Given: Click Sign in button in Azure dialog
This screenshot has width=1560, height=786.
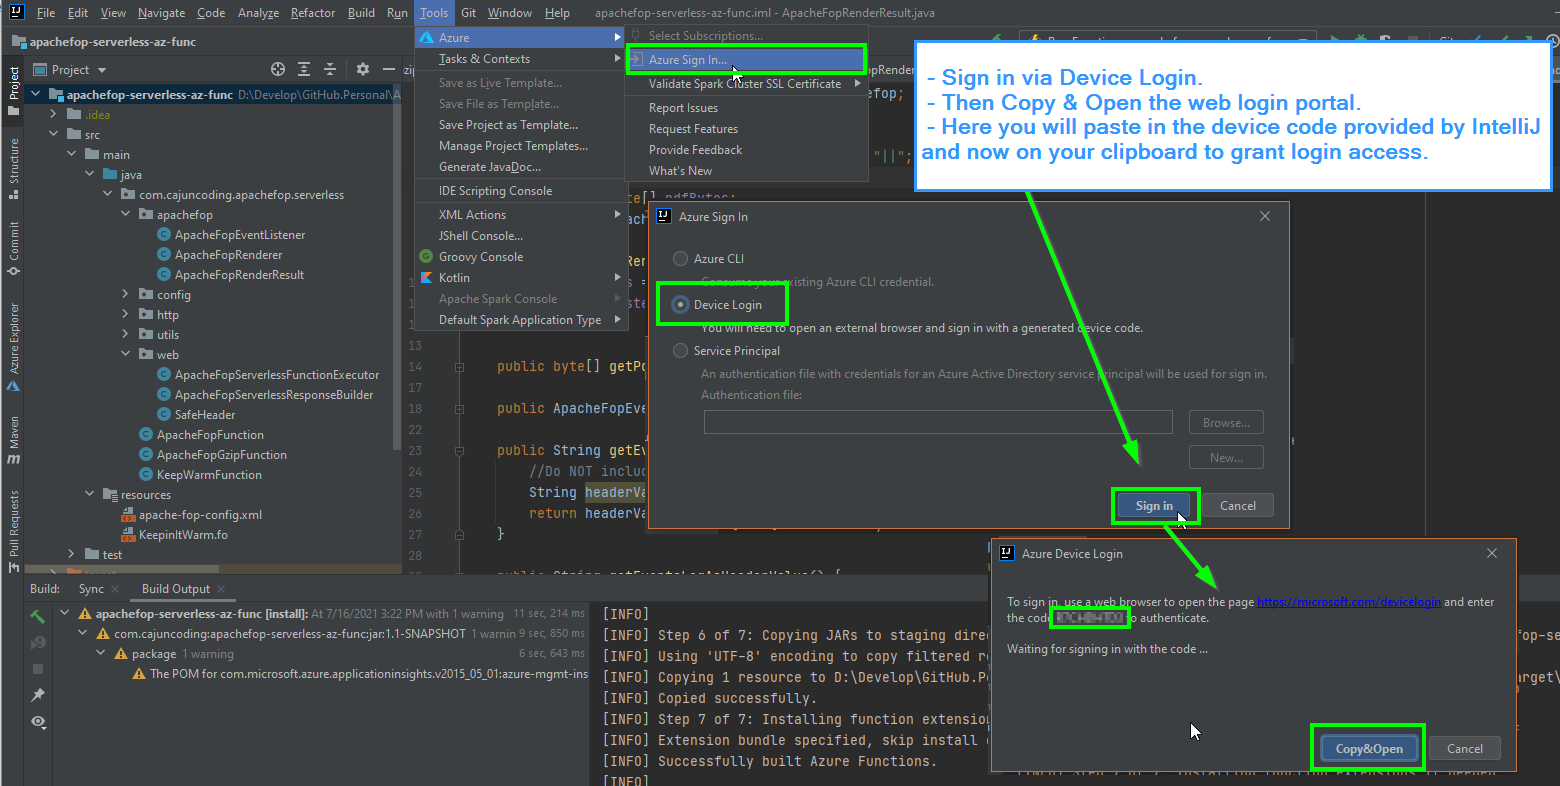Looking at the screenshot, I should (1154, 506).
